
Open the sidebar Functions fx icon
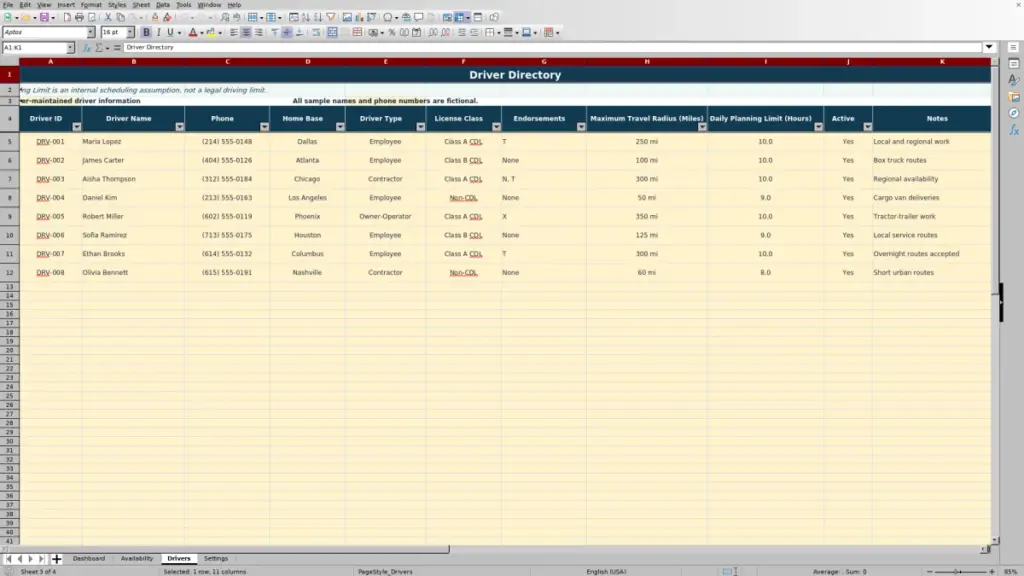(x=1014, y=131)
